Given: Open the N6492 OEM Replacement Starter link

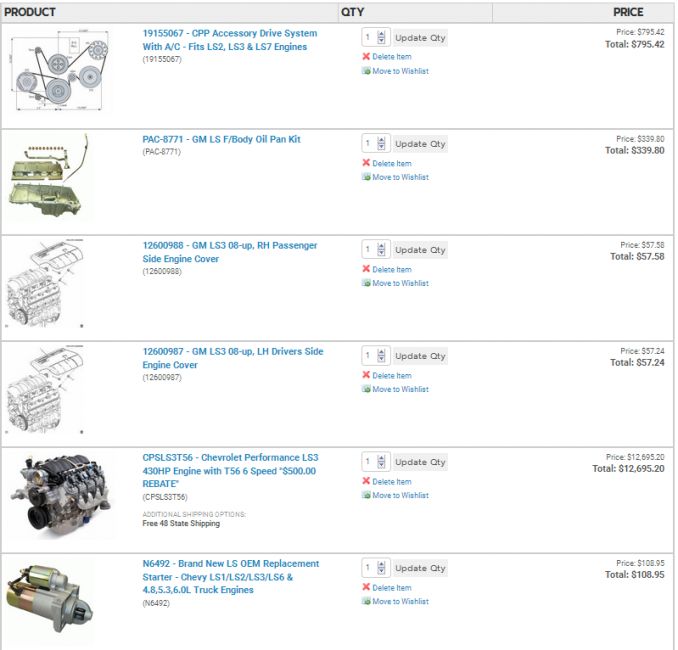Looking at the screenshot, I should click(230, 576).
